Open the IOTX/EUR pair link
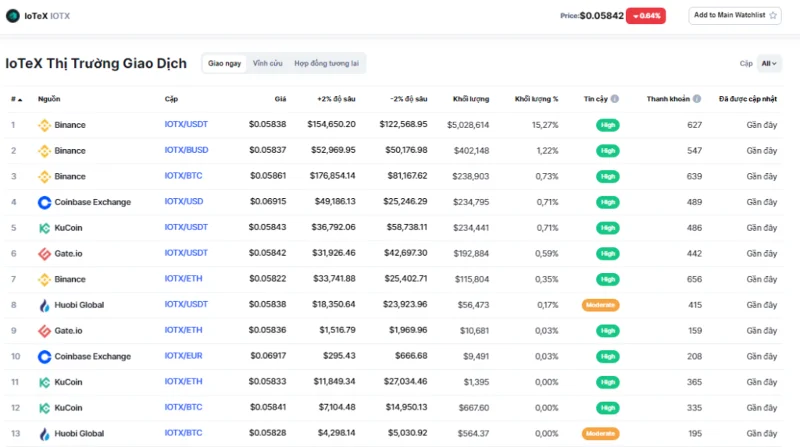The image size is (800, 447). 183,356
